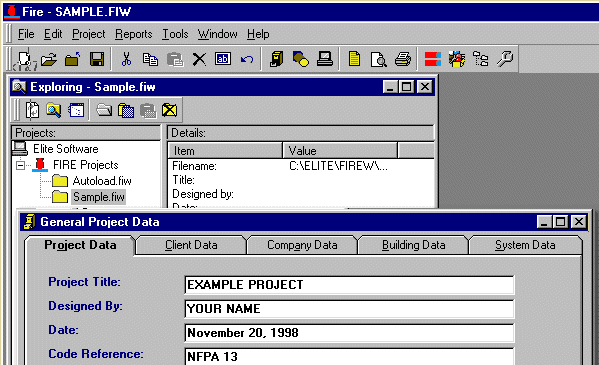
Task: Select Sample.fiw in the Projects tree
Action: click(x=99, y=197)
